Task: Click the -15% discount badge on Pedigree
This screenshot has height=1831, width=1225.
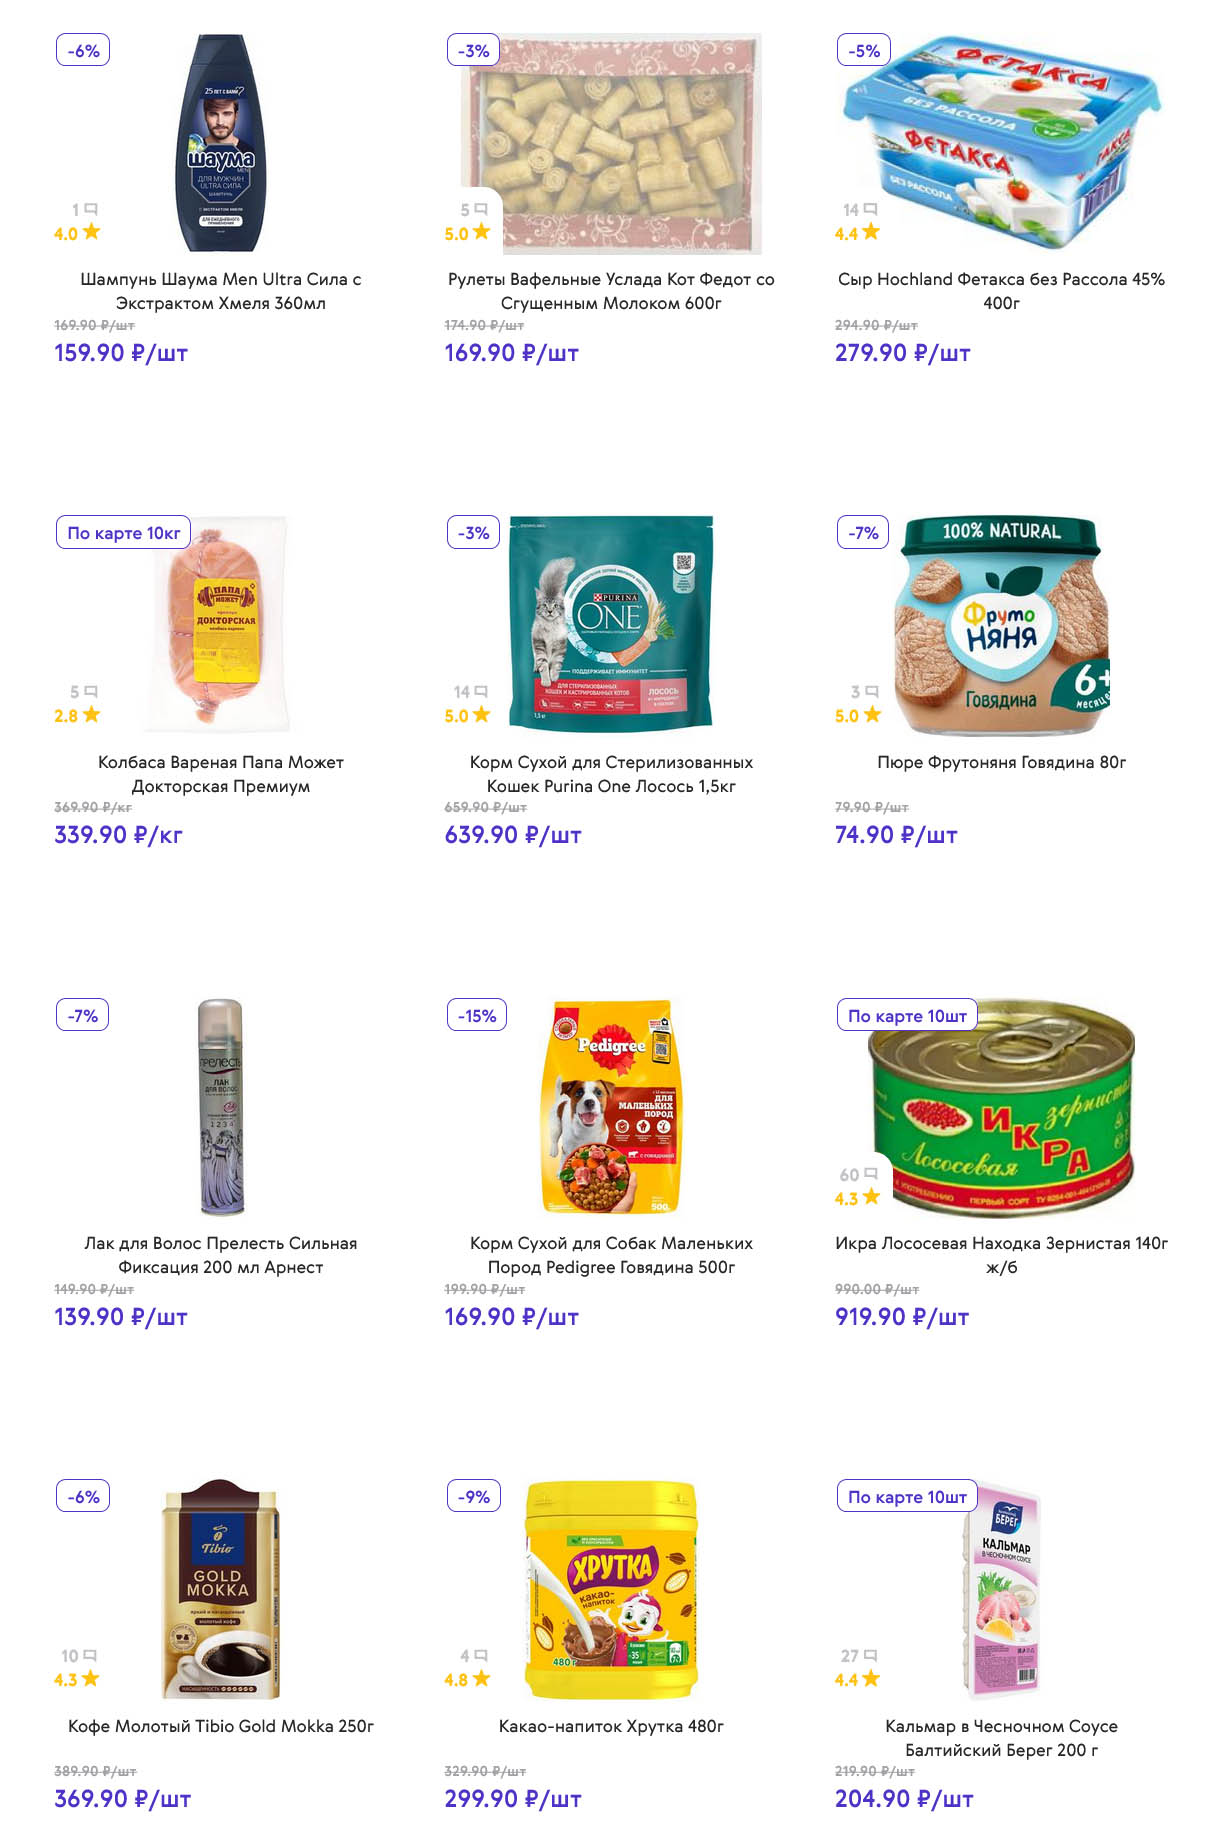Action: click(477, 1015)
